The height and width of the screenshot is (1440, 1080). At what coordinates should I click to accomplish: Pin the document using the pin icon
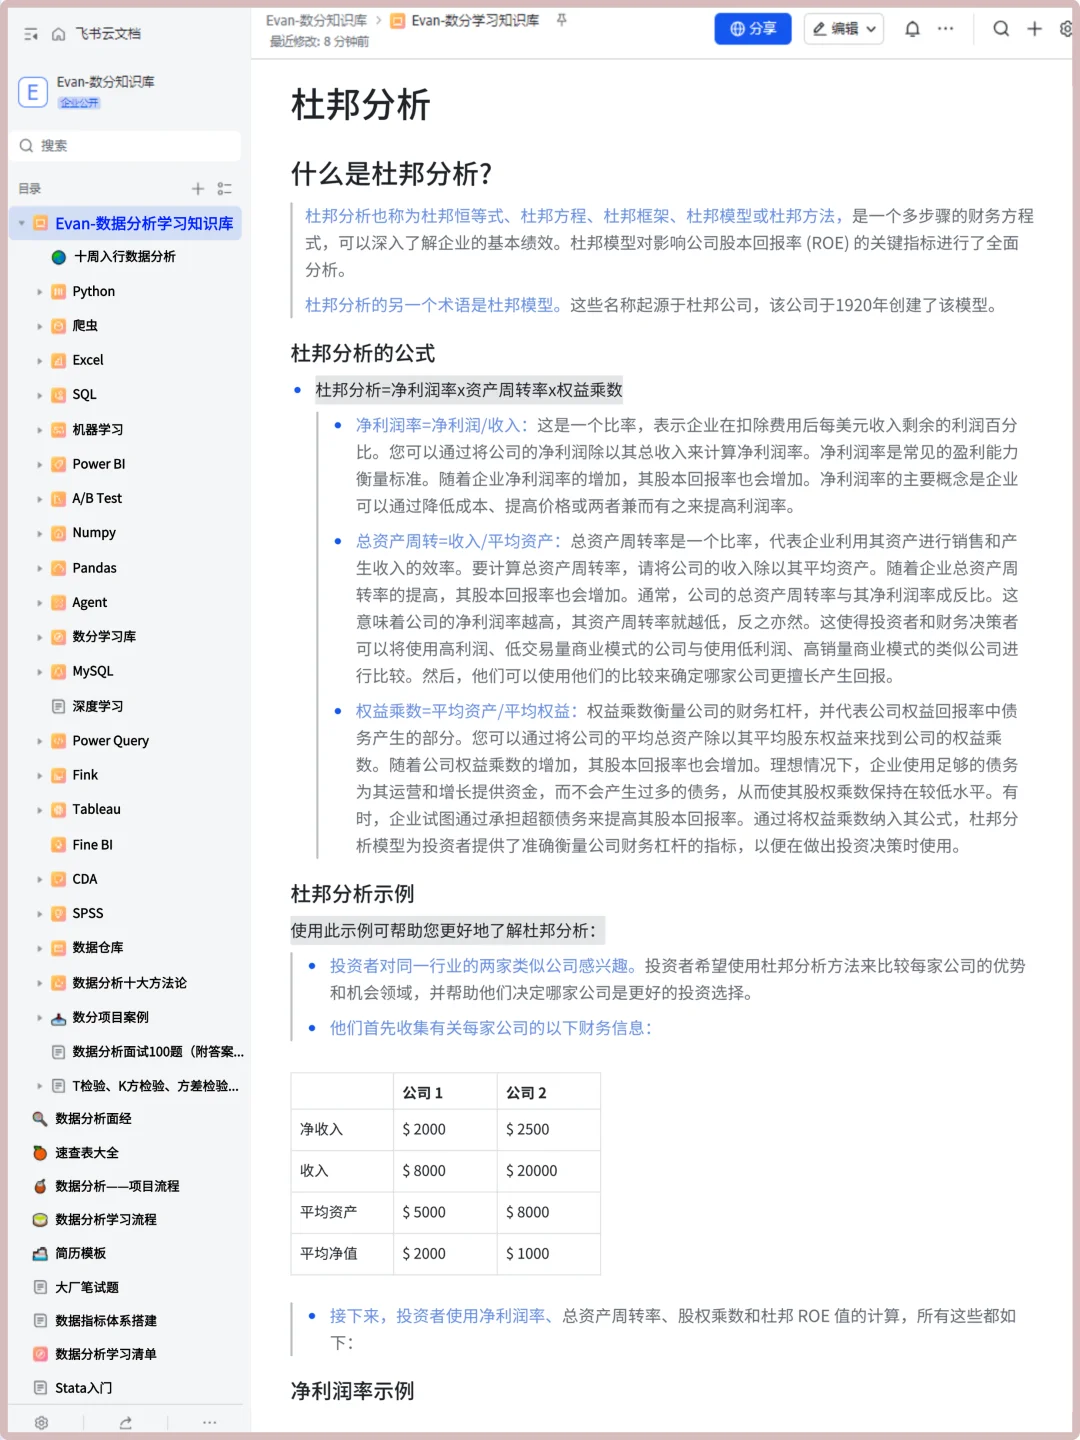tap(561, 20)
